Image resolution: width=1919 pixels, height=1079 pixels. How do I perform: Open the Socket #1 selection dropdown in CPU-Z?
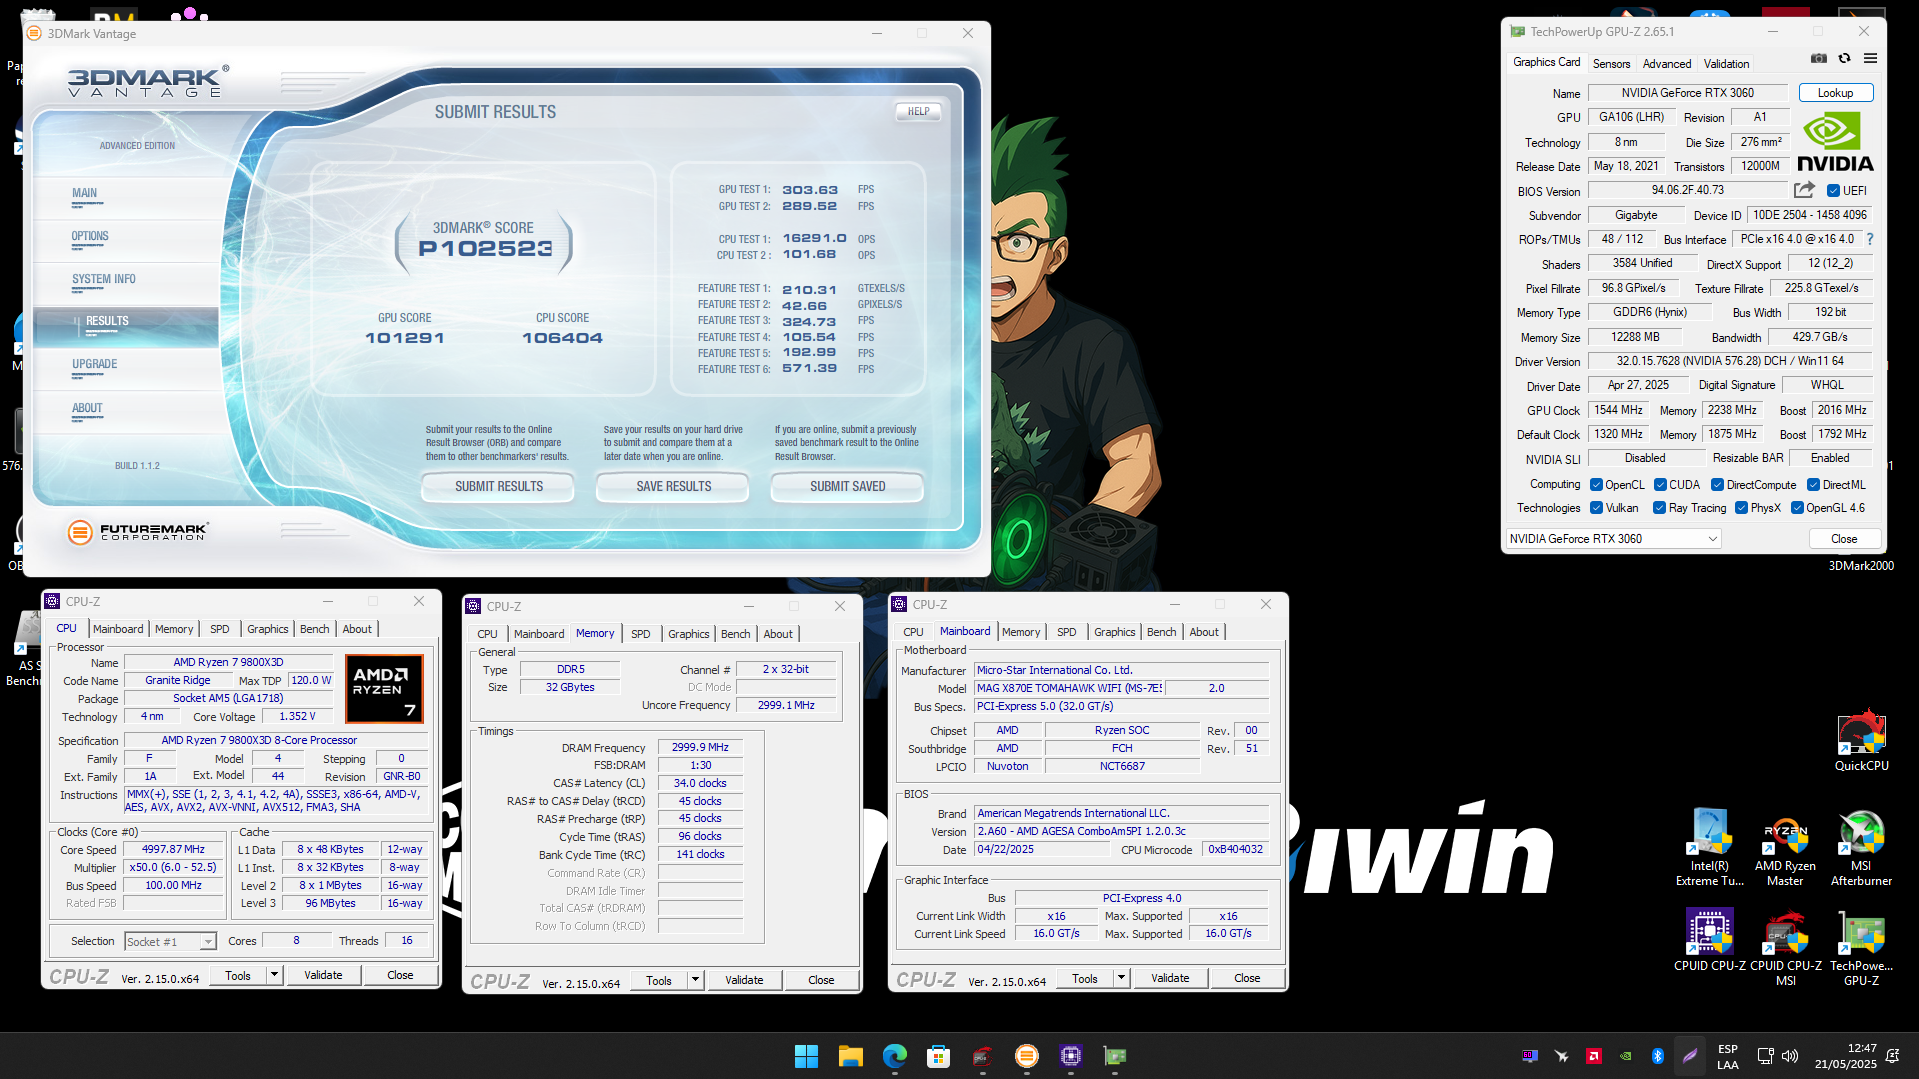click(170, 941)
